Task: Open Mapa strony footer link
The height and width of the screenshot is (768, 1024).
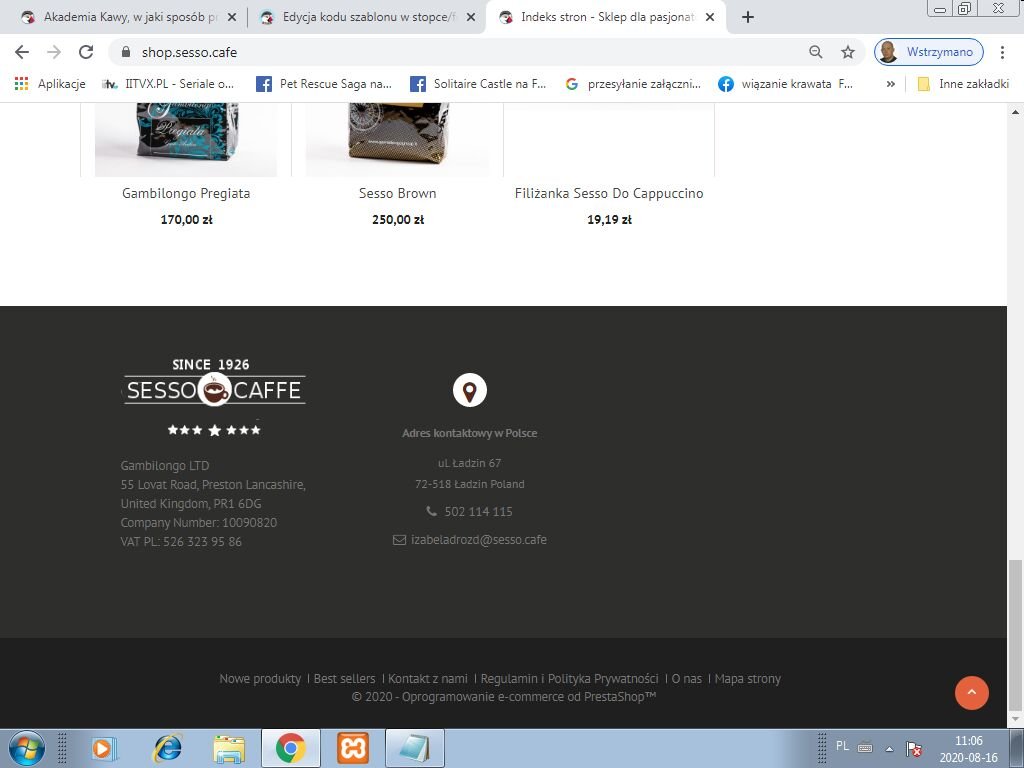Action: tap(748, 679)
